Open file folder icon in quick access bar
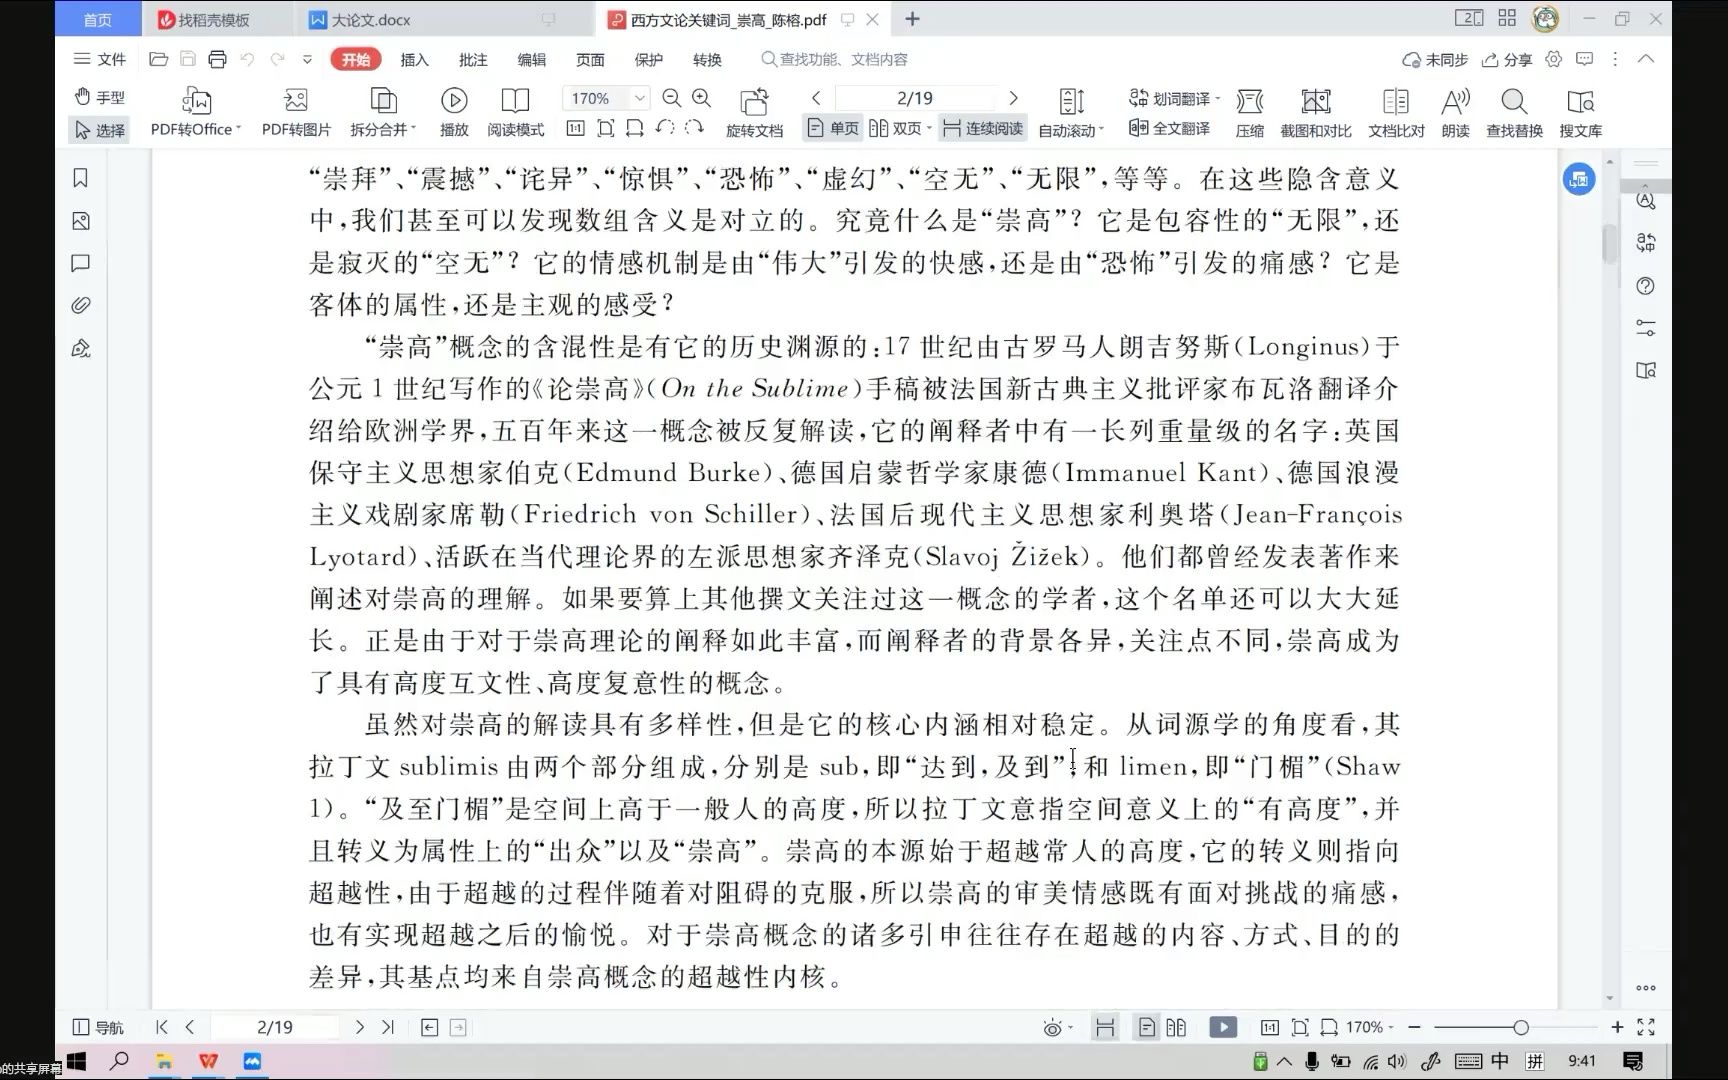This screenshot has height=1080, width=1728. coord(158,59)
